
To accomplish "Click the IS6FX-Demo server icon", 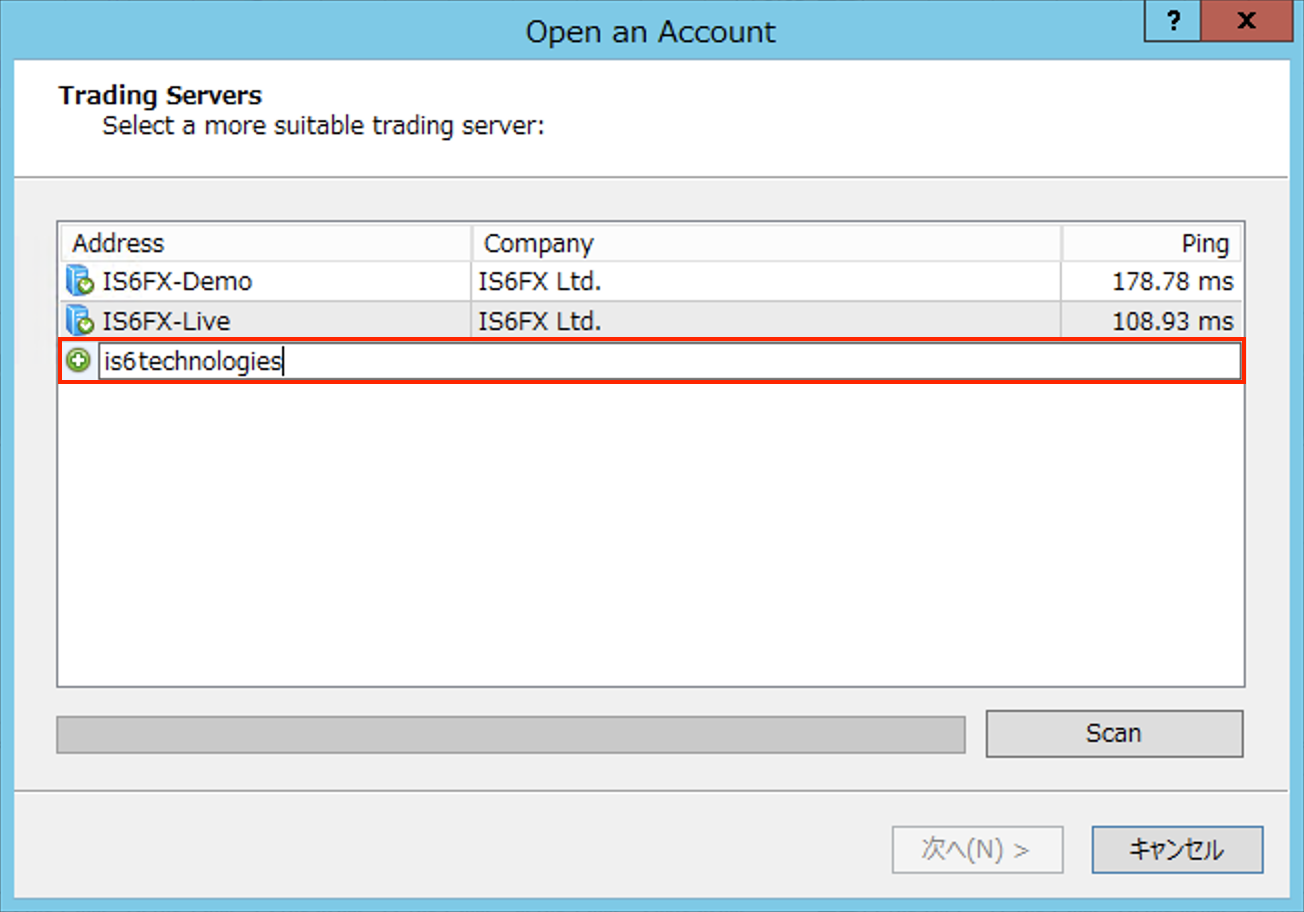I will coord(79,282).
